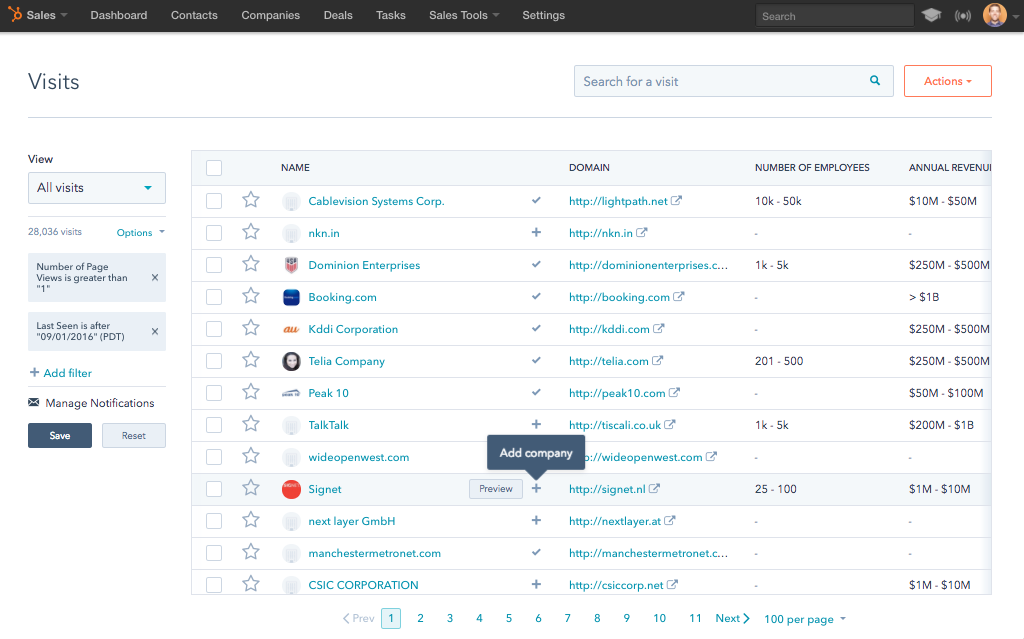Save the current view settings
Screen dimensions: 1024x639
click(x=59, y=435)
